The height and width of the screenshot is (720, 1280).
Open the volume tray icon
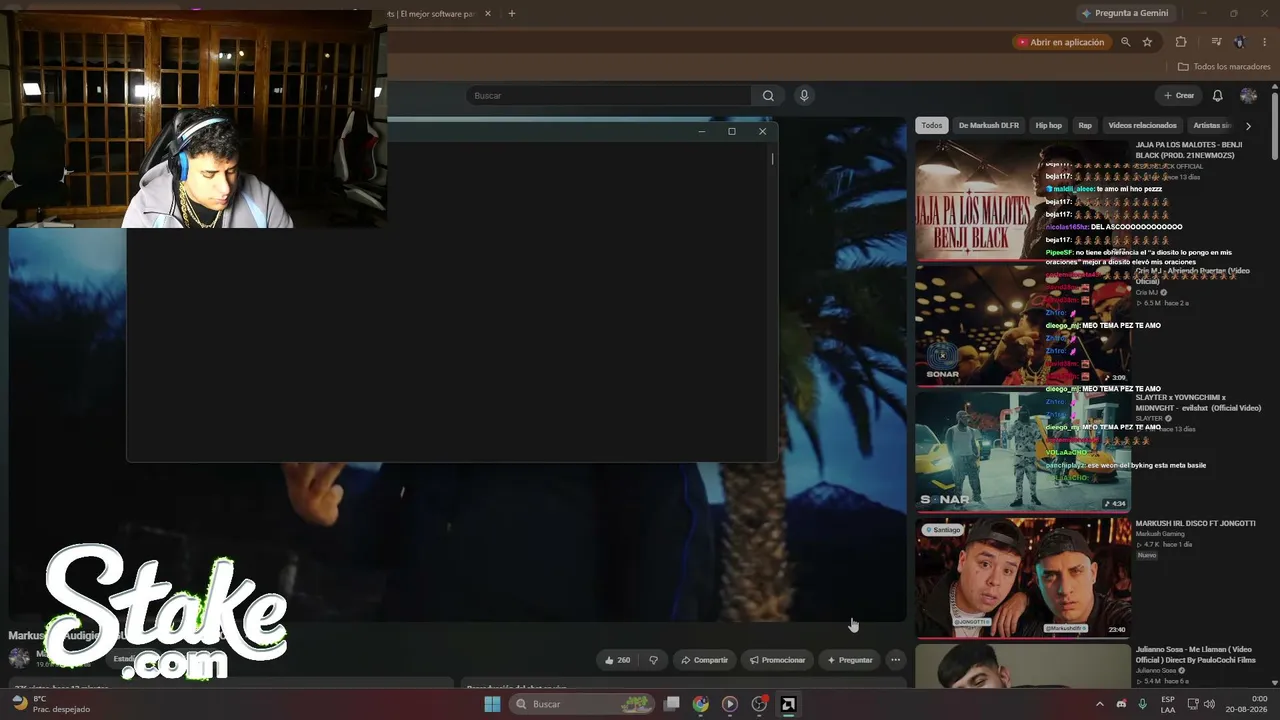1211,704
